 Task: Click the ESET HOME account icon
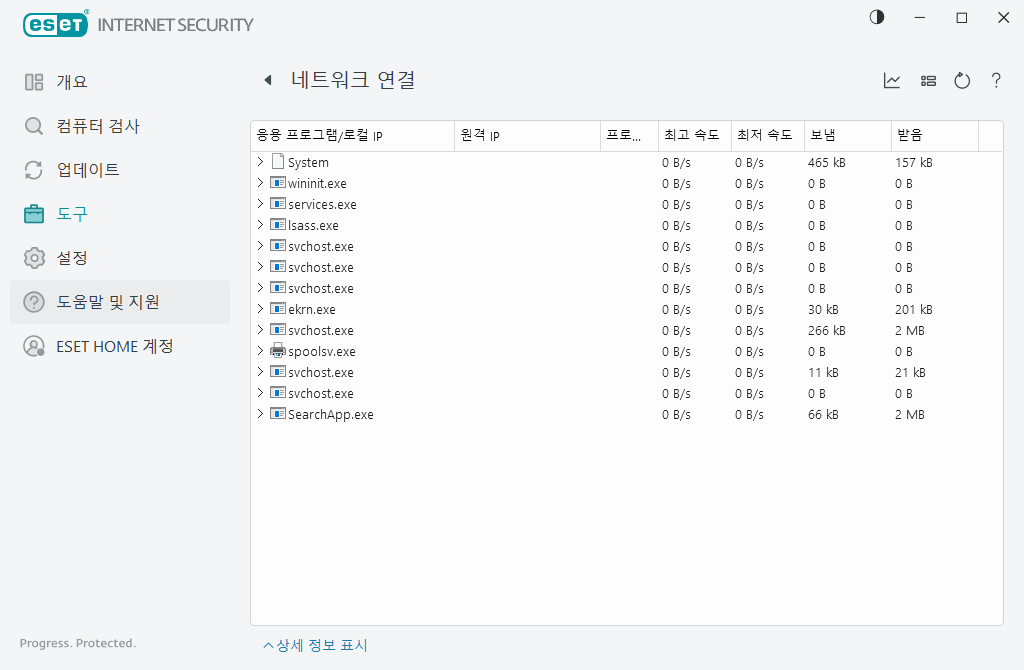(x=31, y=346)
